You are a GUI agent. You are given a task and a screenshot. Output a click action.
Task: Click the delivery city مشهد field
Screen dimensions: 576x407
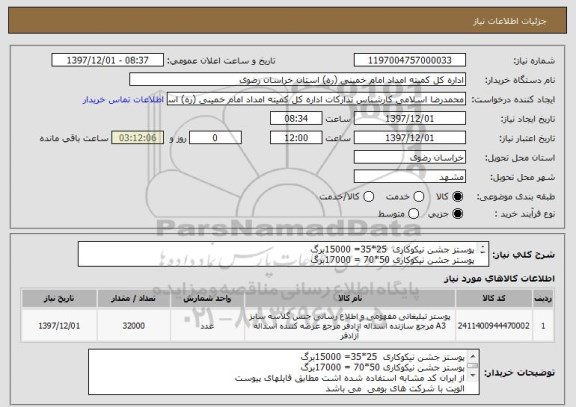[x=410, y=177]
